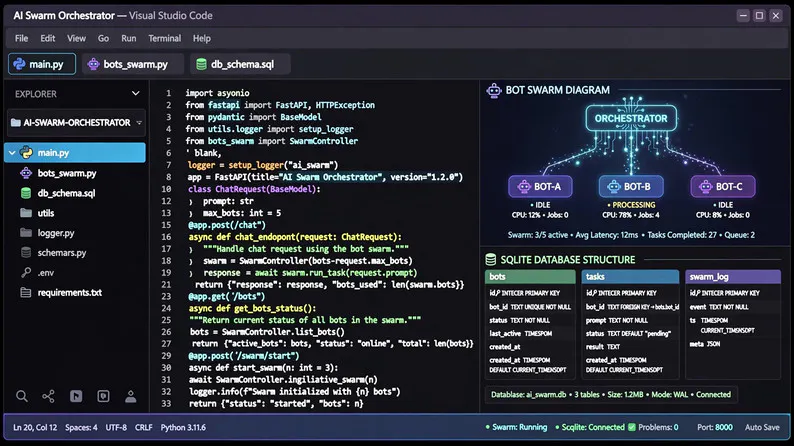Select the bots table header

click(x=530, y=277)
